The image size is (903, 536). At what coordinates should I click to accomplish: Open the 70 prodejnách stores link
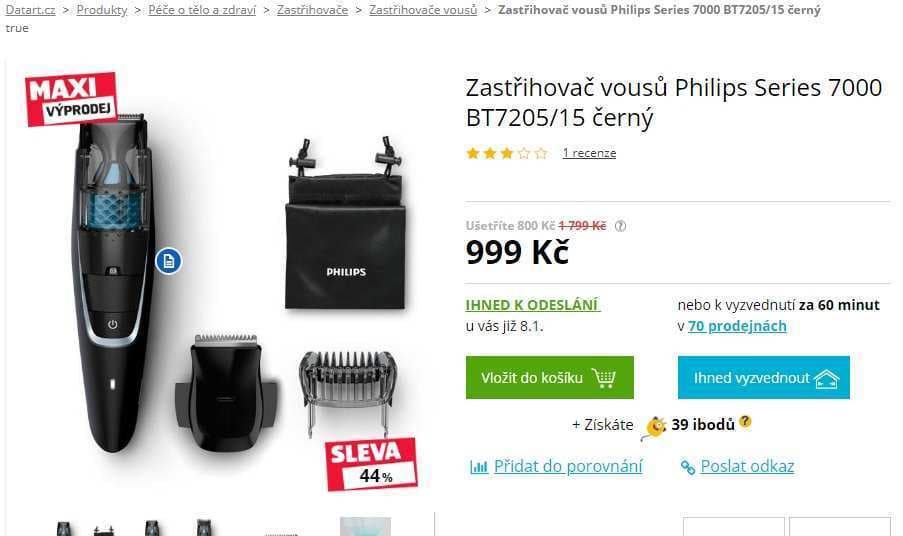(737, 326)
